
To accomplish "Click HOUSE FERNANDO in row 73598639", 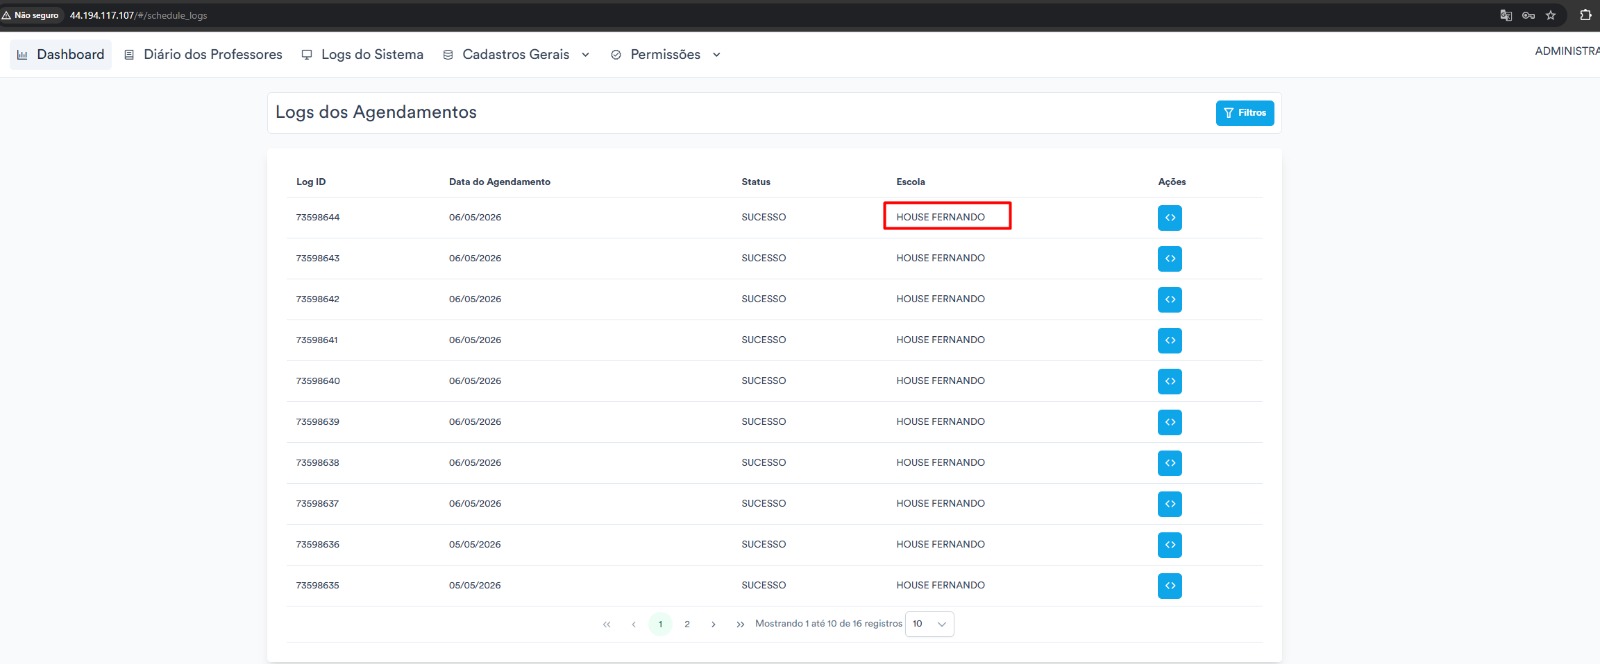I will [x=941, y=422].
